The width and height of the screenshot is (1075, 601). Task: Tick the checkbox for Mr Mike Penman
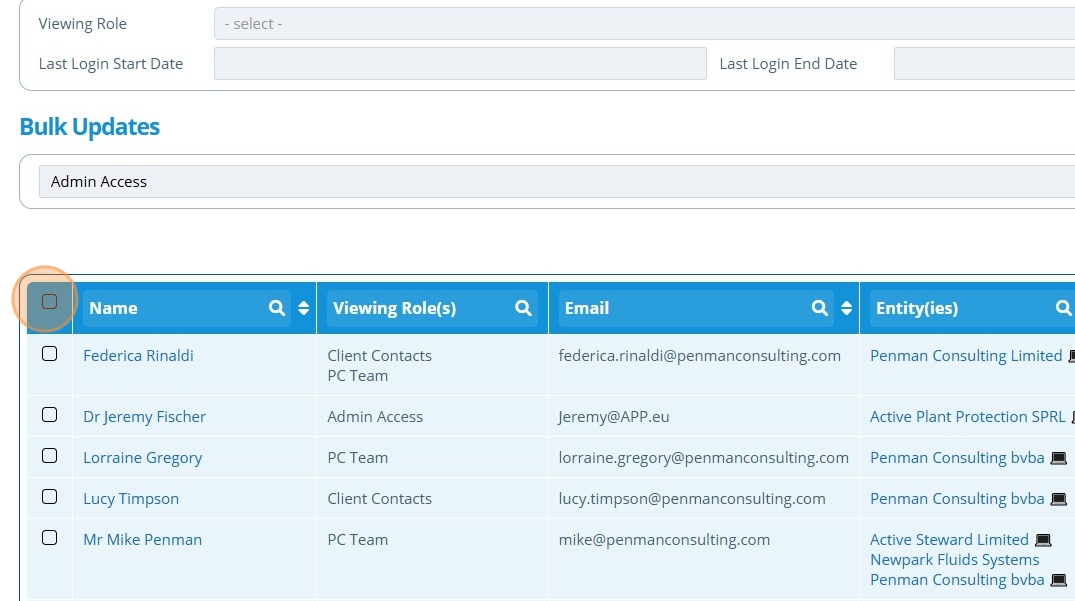[49, 538]
